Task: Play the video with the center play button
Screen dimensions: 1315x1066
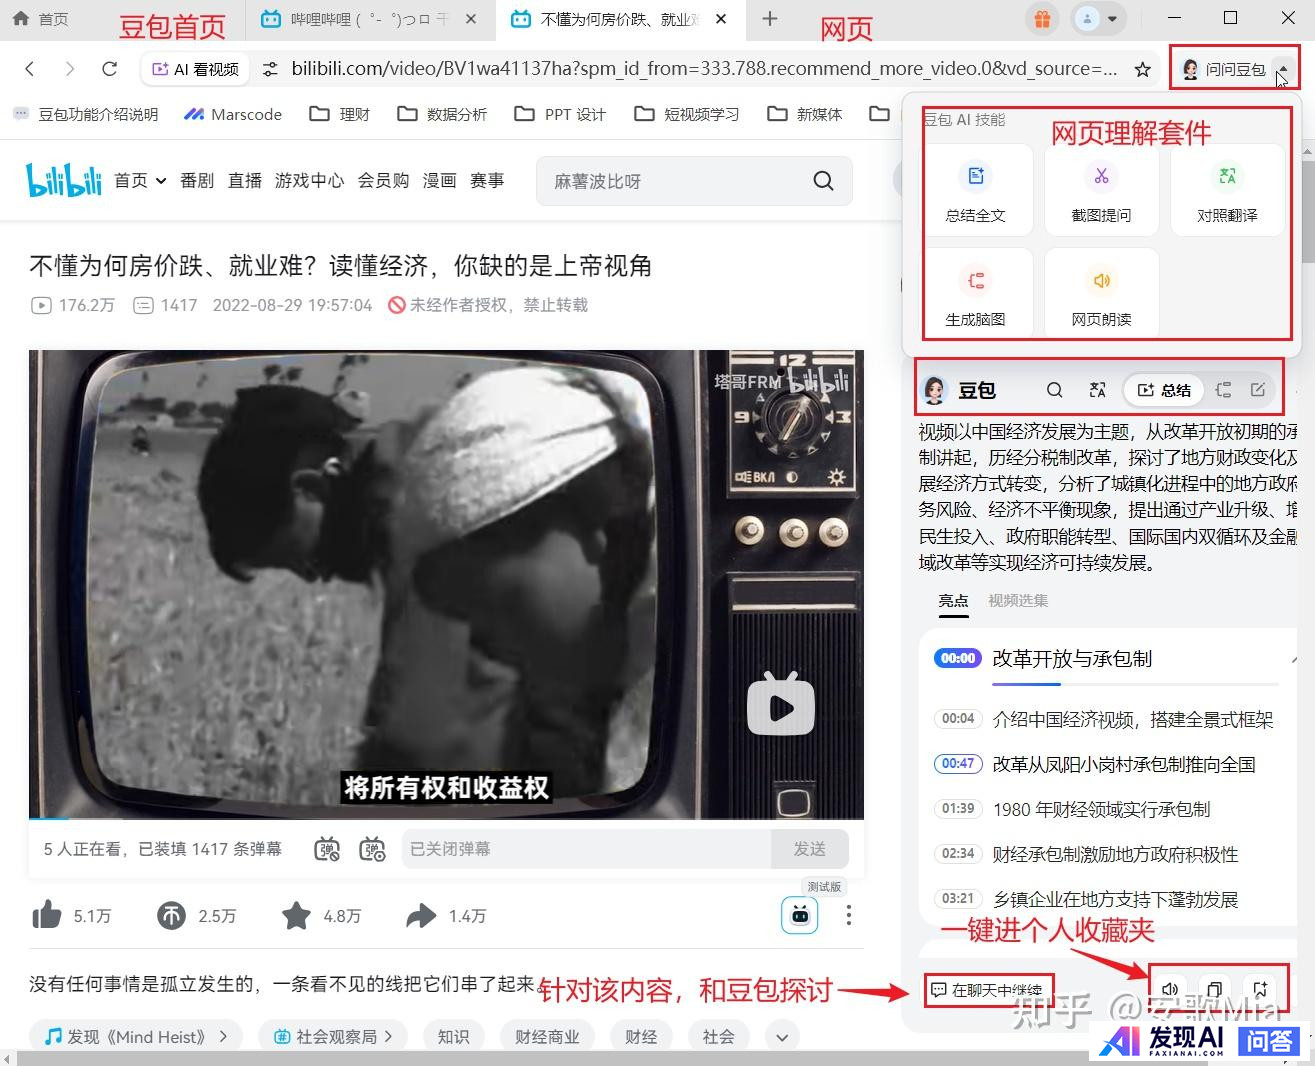Action: pyautogui.click(x=781, y=704)
